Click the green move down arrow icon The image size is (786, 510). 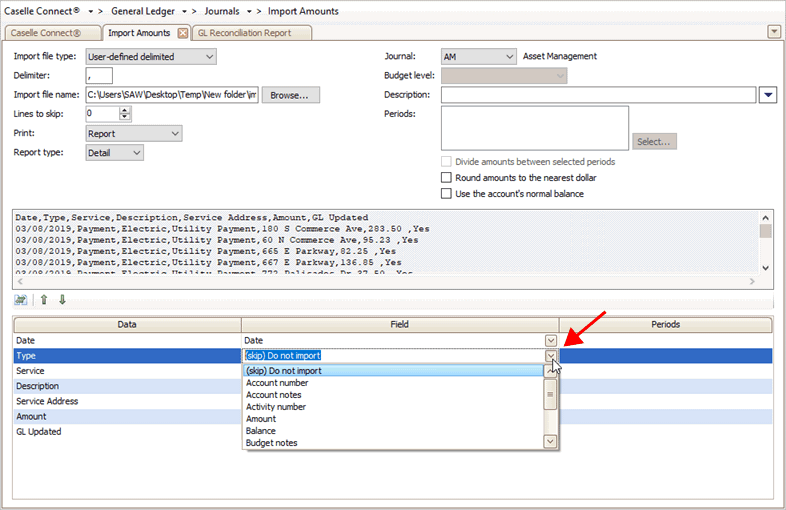[x=62, y=300]
